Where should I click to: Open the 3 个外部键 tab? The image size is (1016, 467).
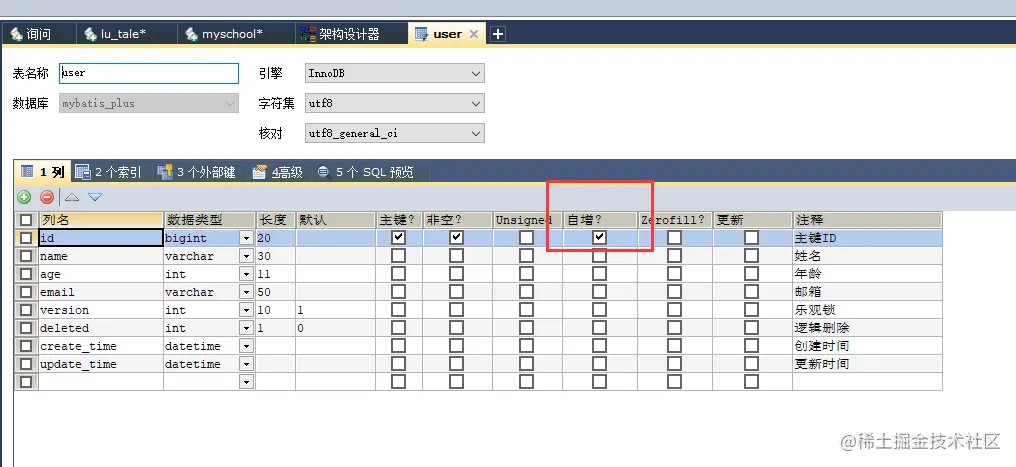click(196, 172)
